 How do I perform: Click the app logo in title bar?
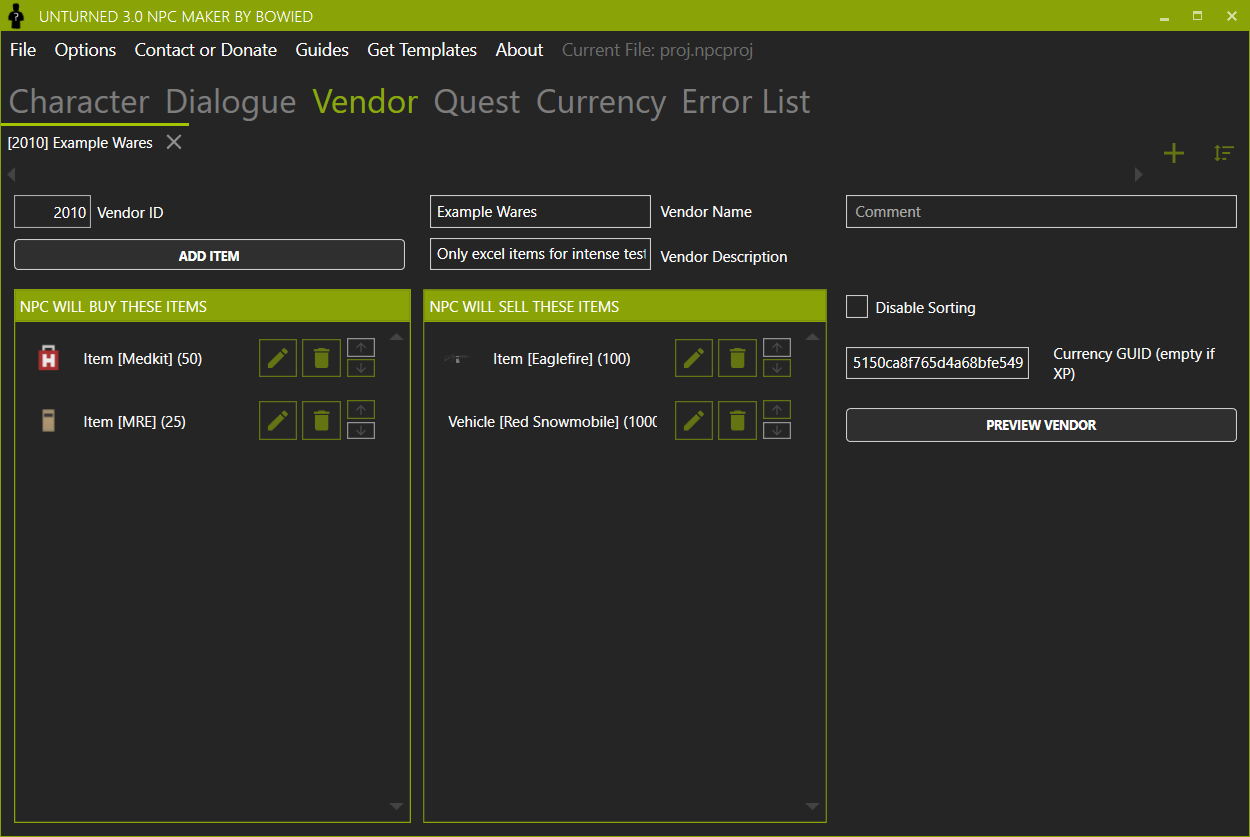[15, 16]
